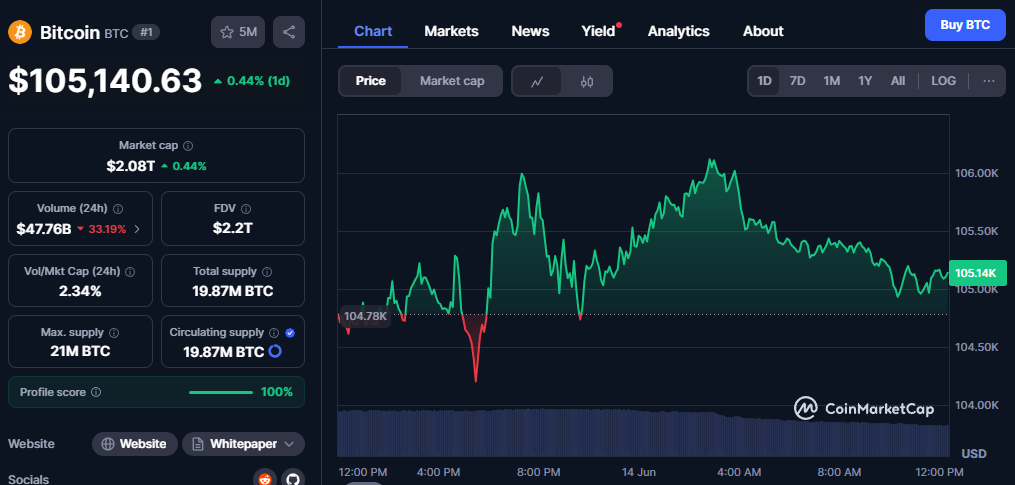Image resolution: width=1015 pixels, height=485 pixels.
Task: Open GitHub social link icon
Action: pos(293,479)
